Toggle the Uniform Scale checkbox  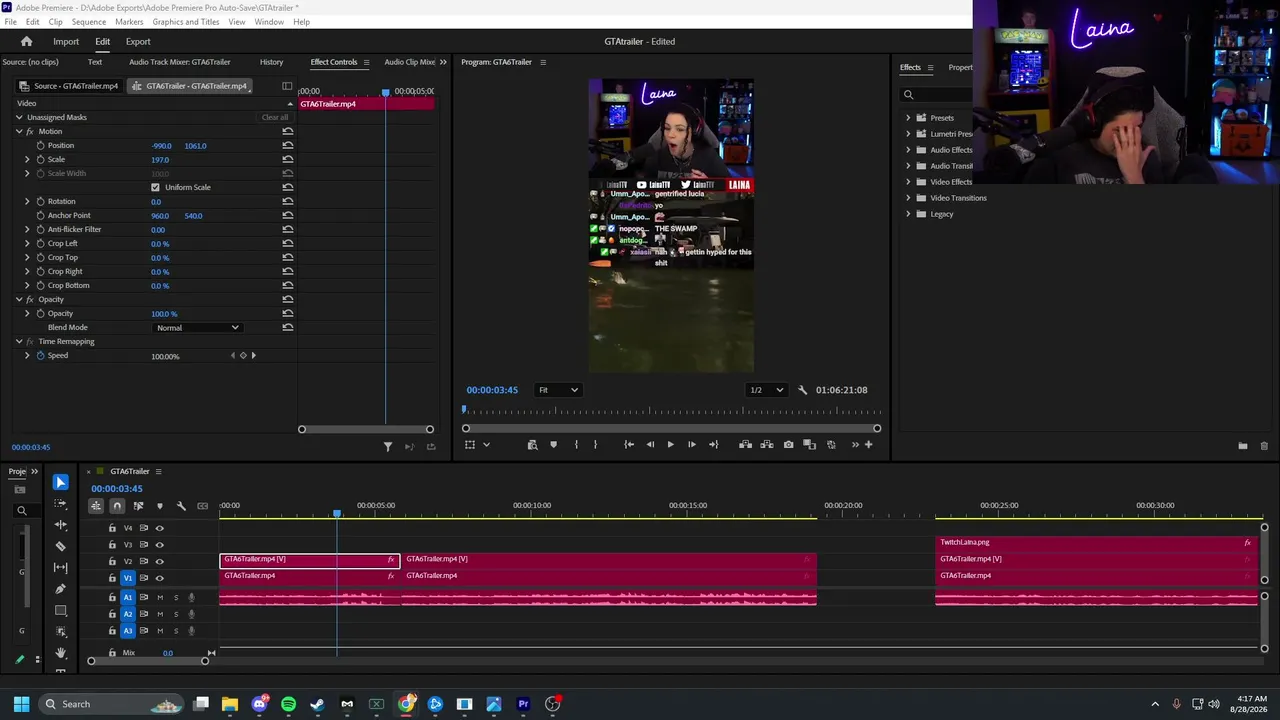[x=155, y=188]
